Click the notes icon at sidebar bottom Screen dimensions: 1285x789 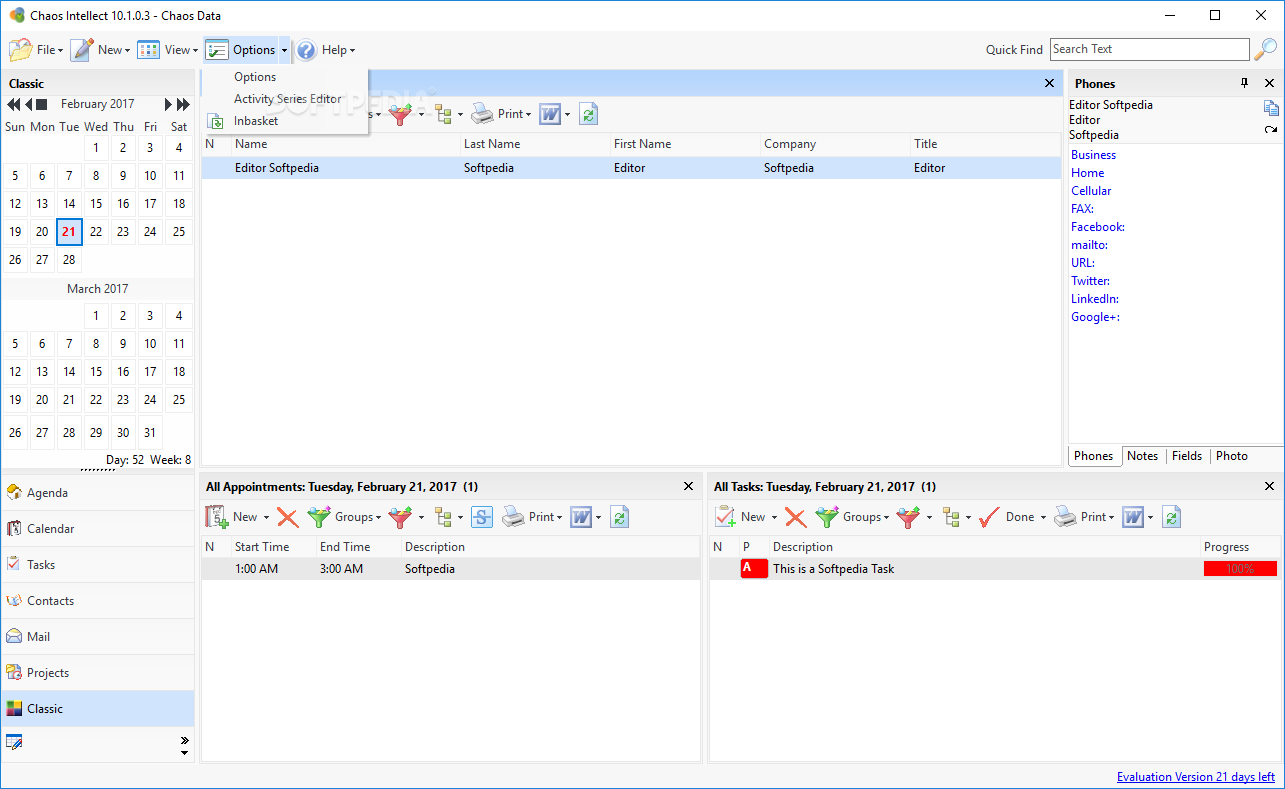(14, 742)
